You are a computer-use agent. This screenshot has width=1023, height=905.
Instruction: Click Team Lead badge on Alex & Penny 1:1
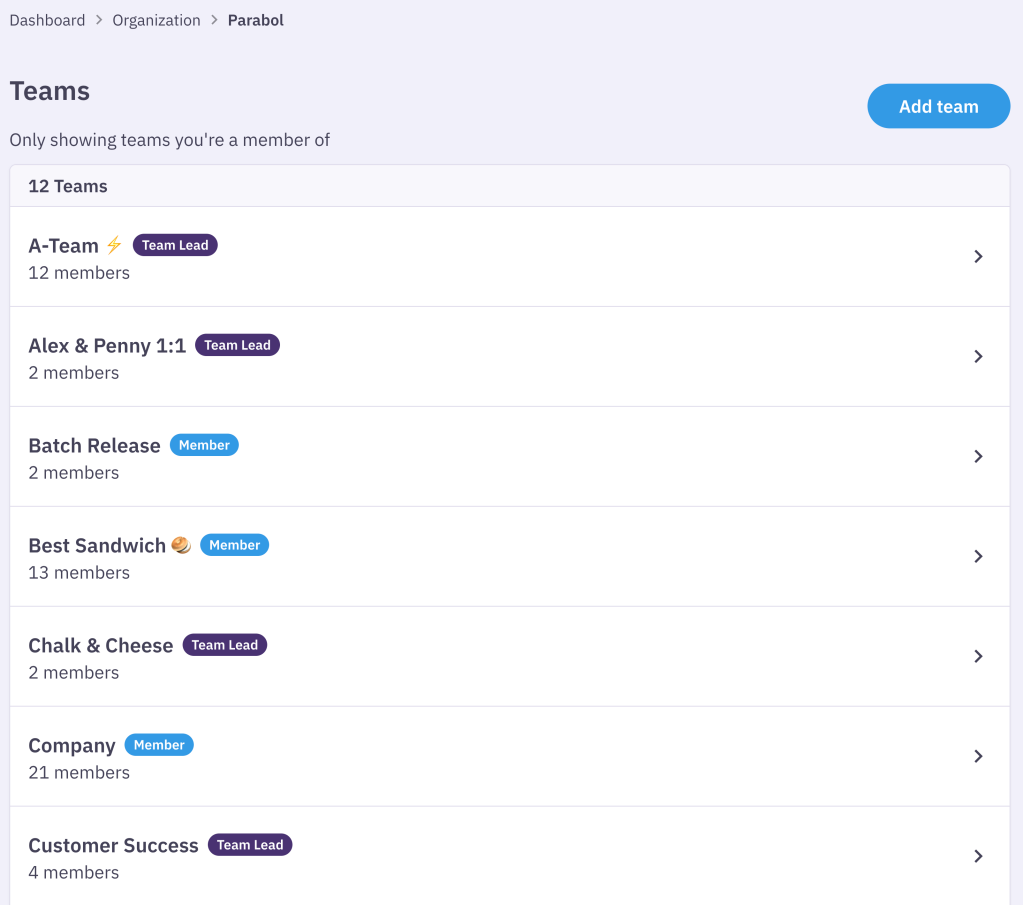[x=237, y=345]
